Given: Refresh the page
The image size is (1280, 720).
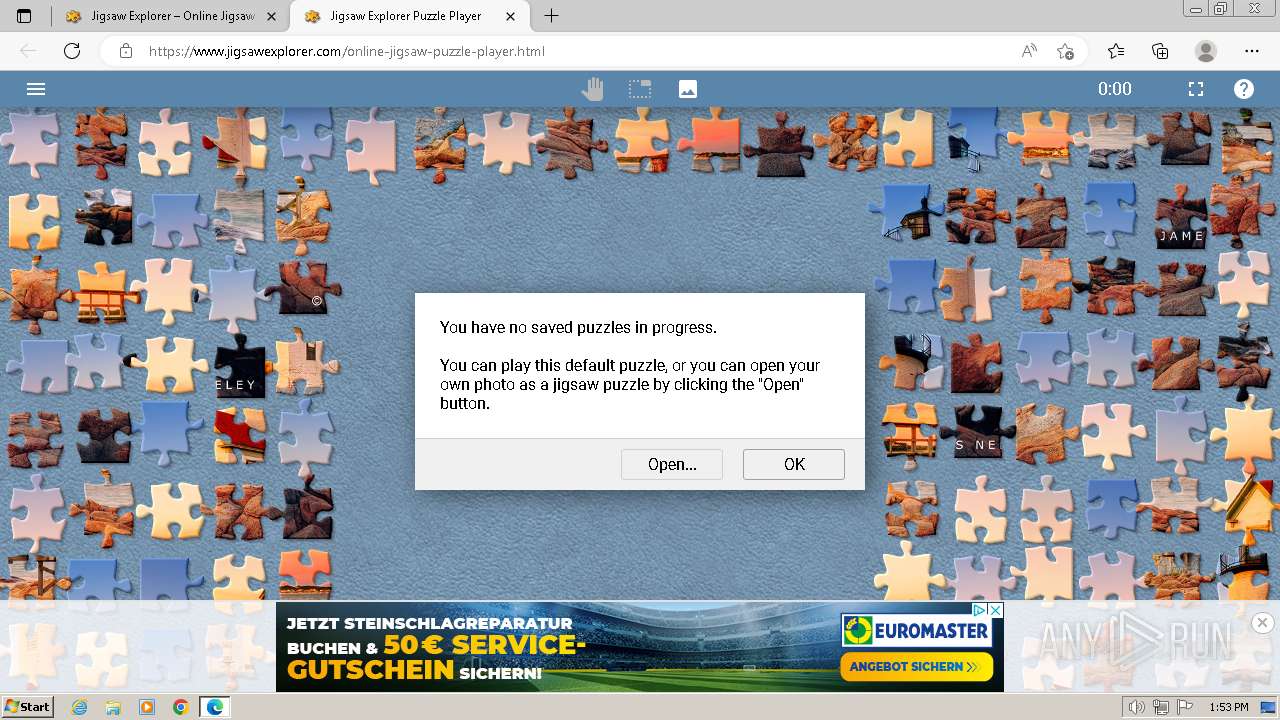Looking at the screenshot, I should tap(72, 51).
